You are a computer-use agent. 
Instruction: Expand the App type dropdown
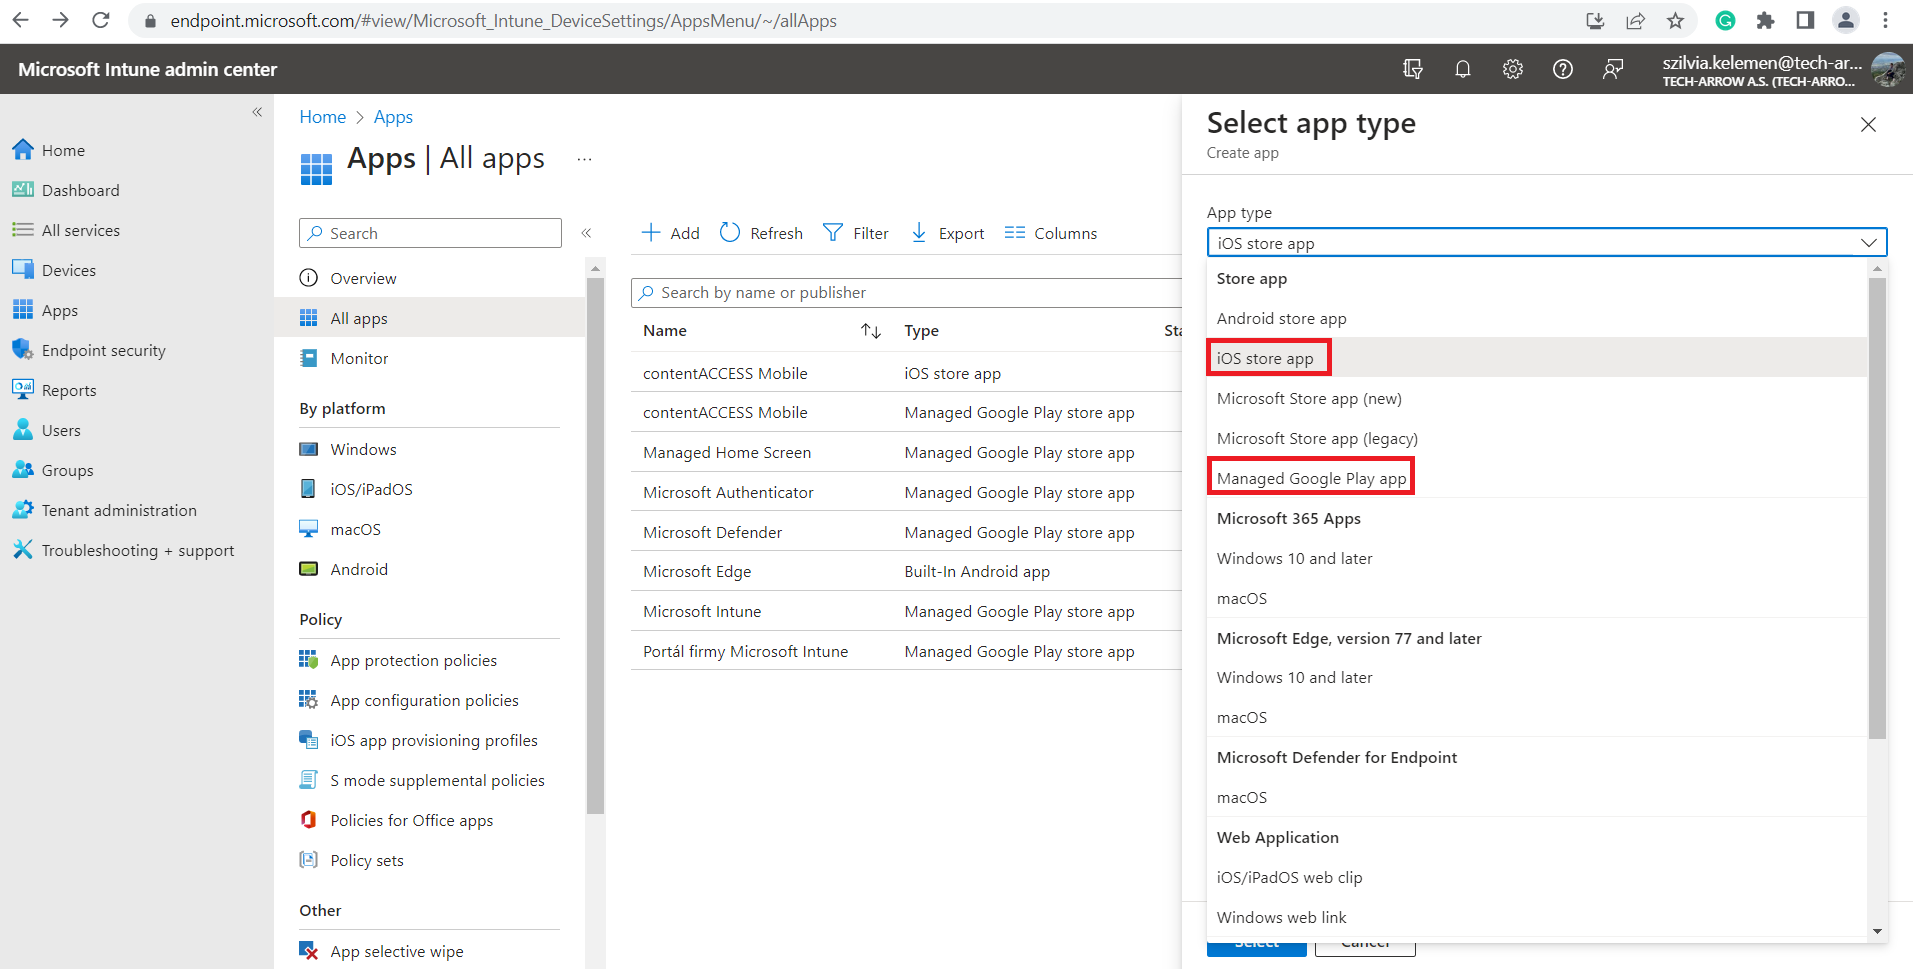pyautogui.click(x=1546, y=243)
